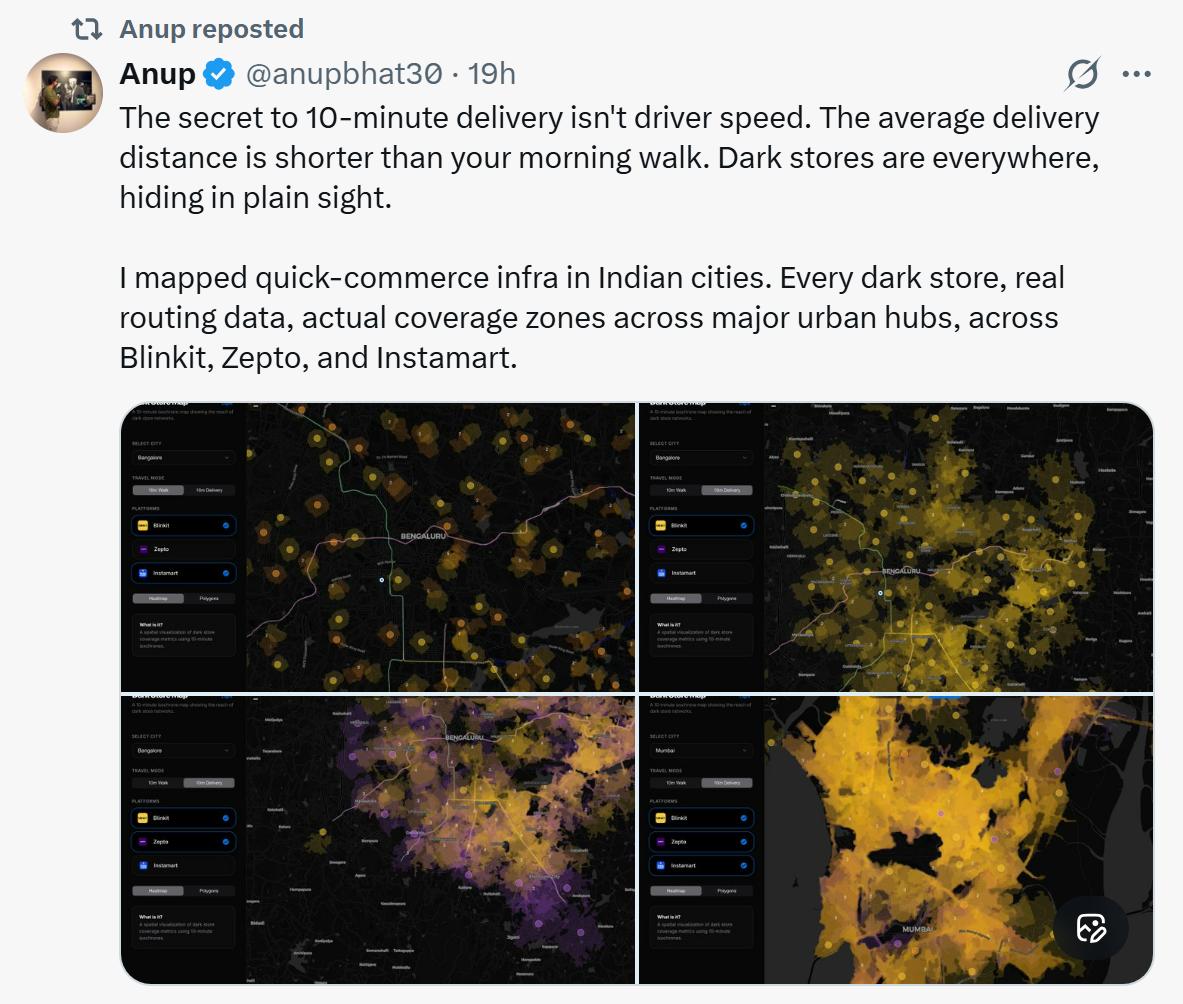Screen dimensions: 1183x1004
Task: Click the "Anup reposted" link
Action: click(211, 30)
